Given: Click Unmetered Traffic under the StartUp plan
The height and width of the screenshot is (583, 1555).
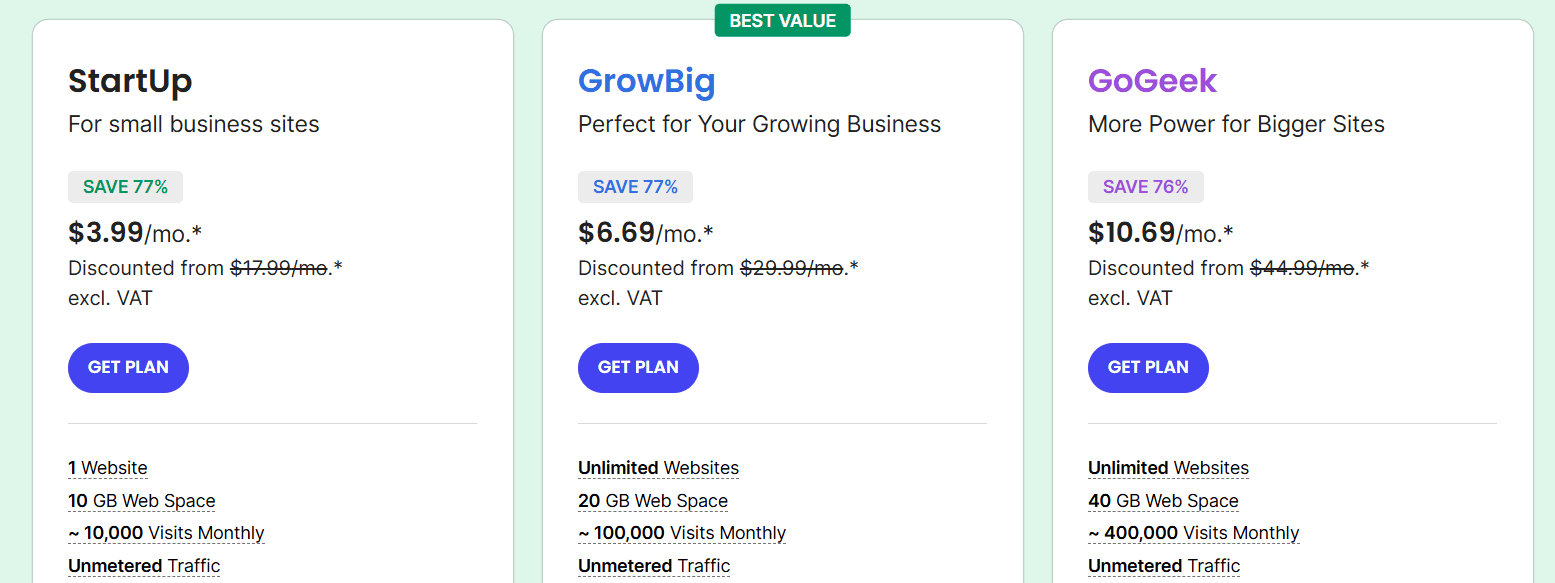Looking at the screenshot, I should 143,565.
